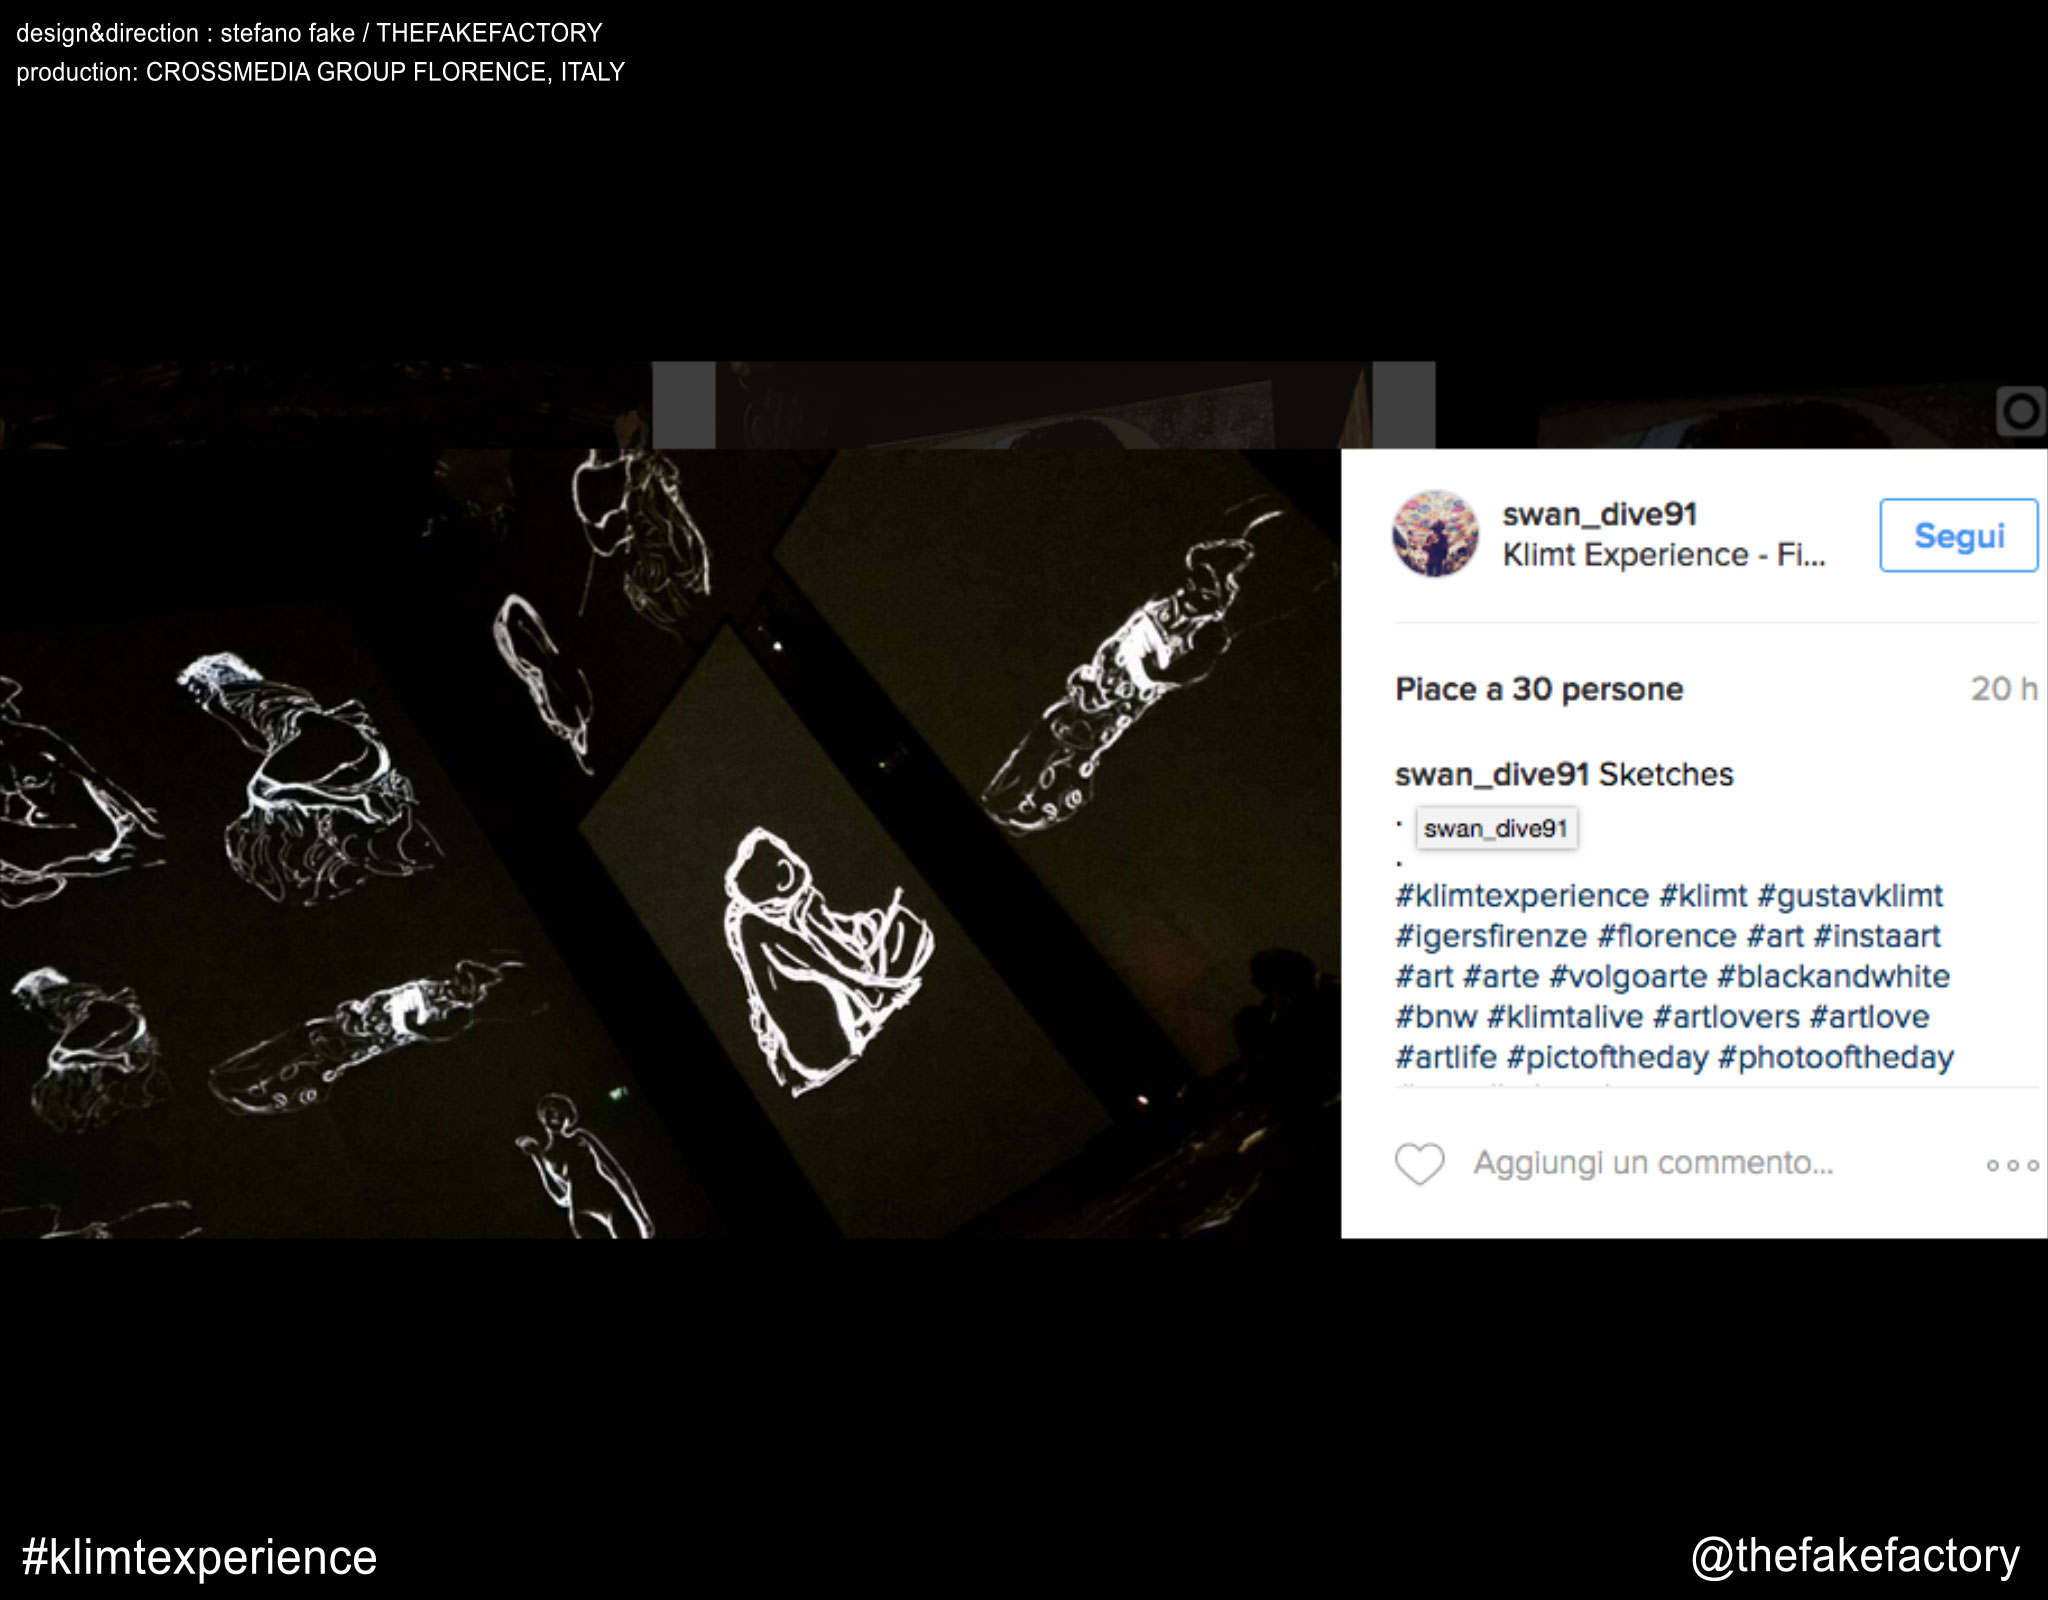View the Piace a 30 persone likes

coord(1539,689)
